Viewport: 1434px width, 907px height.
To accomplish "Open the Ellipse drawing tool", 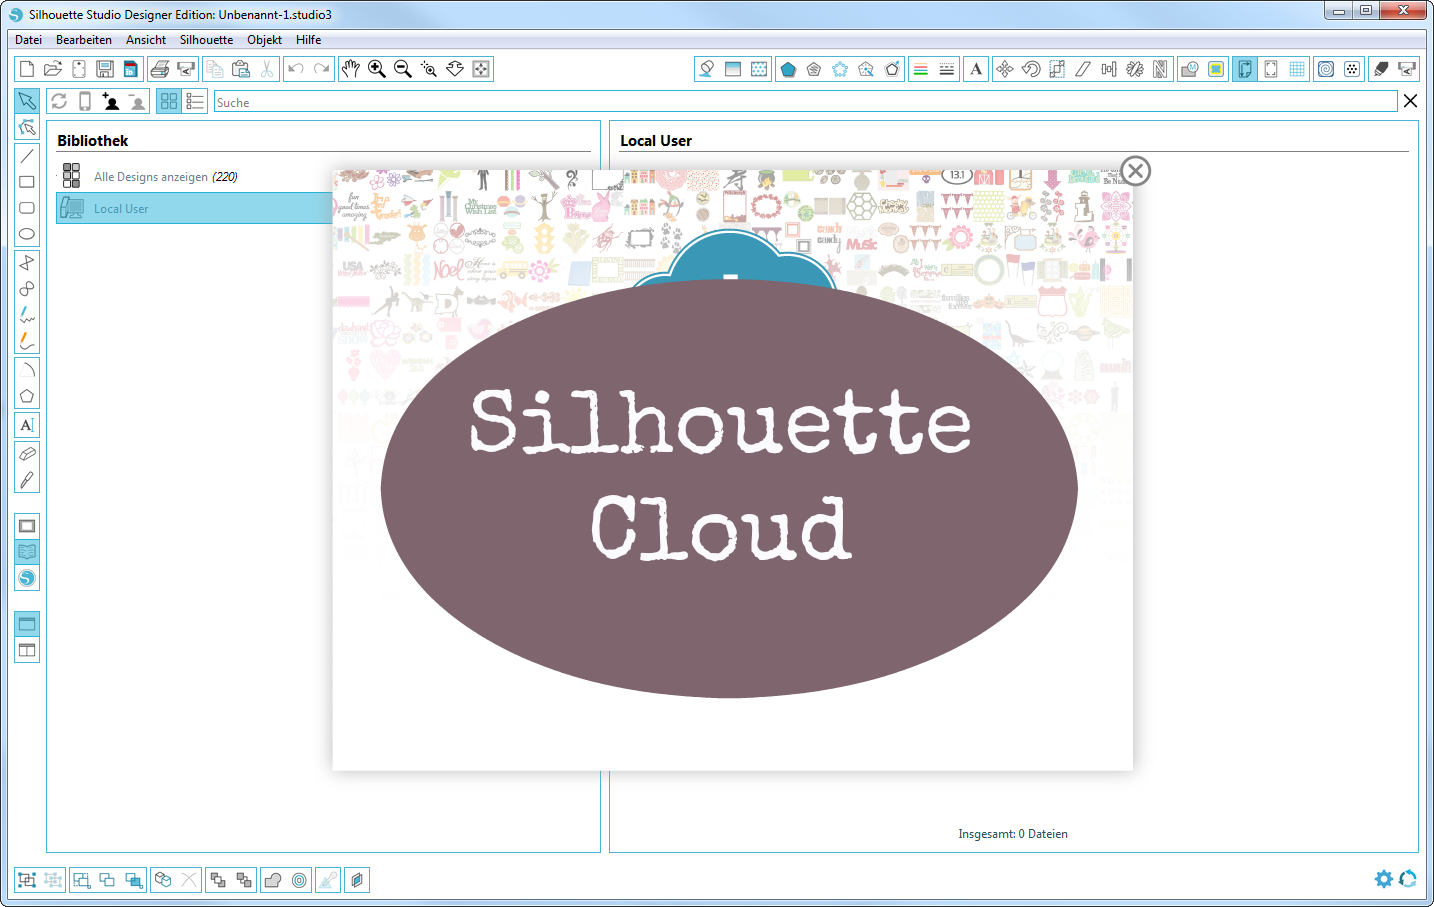I will (27, 233).
